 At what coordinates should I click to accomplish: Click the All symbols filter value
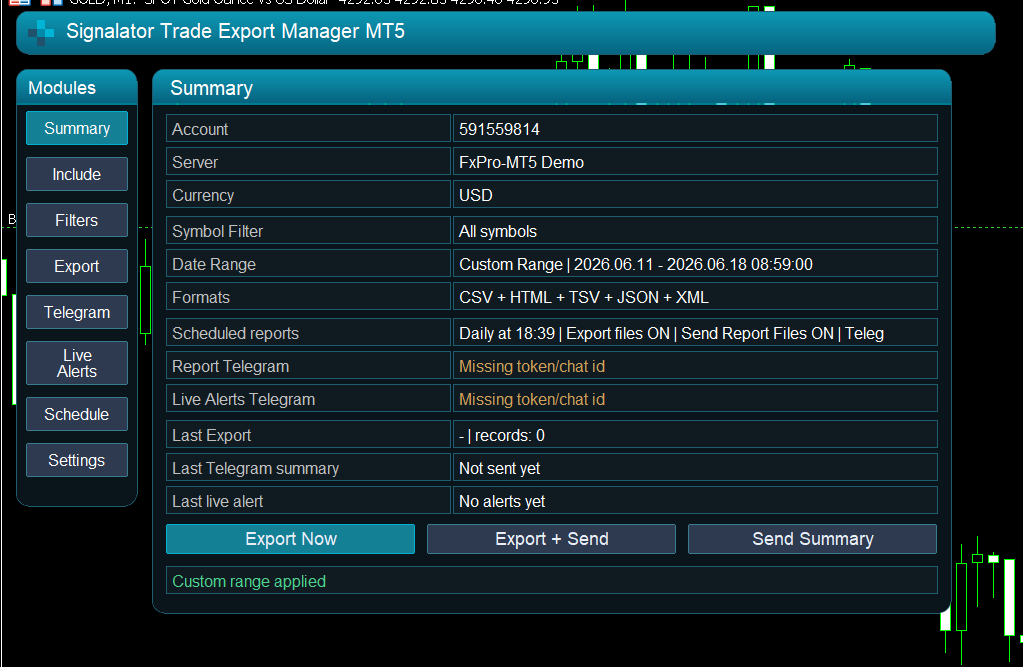coord(695,231)
